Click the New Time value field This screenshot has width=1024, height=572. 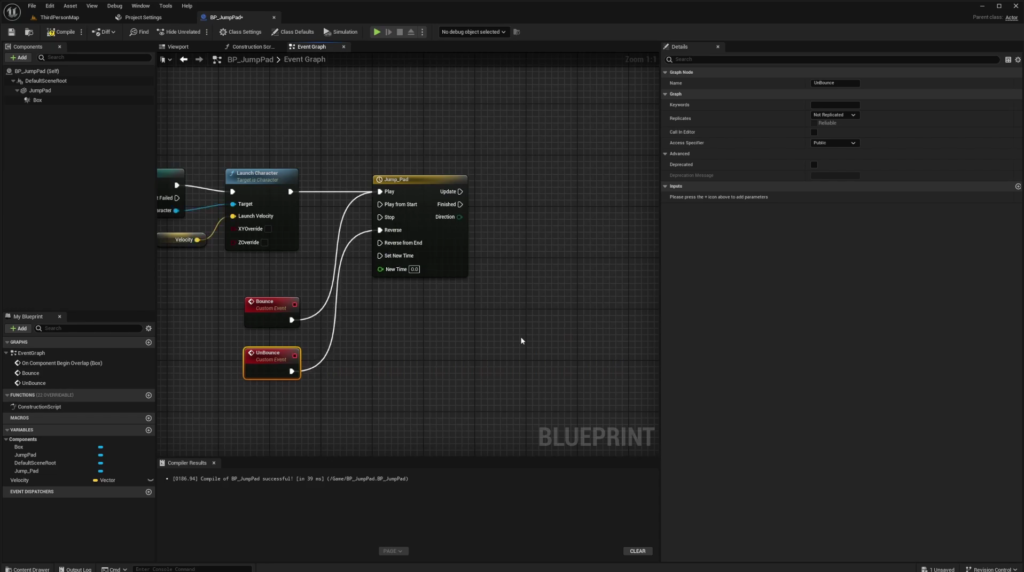[415, 269]
